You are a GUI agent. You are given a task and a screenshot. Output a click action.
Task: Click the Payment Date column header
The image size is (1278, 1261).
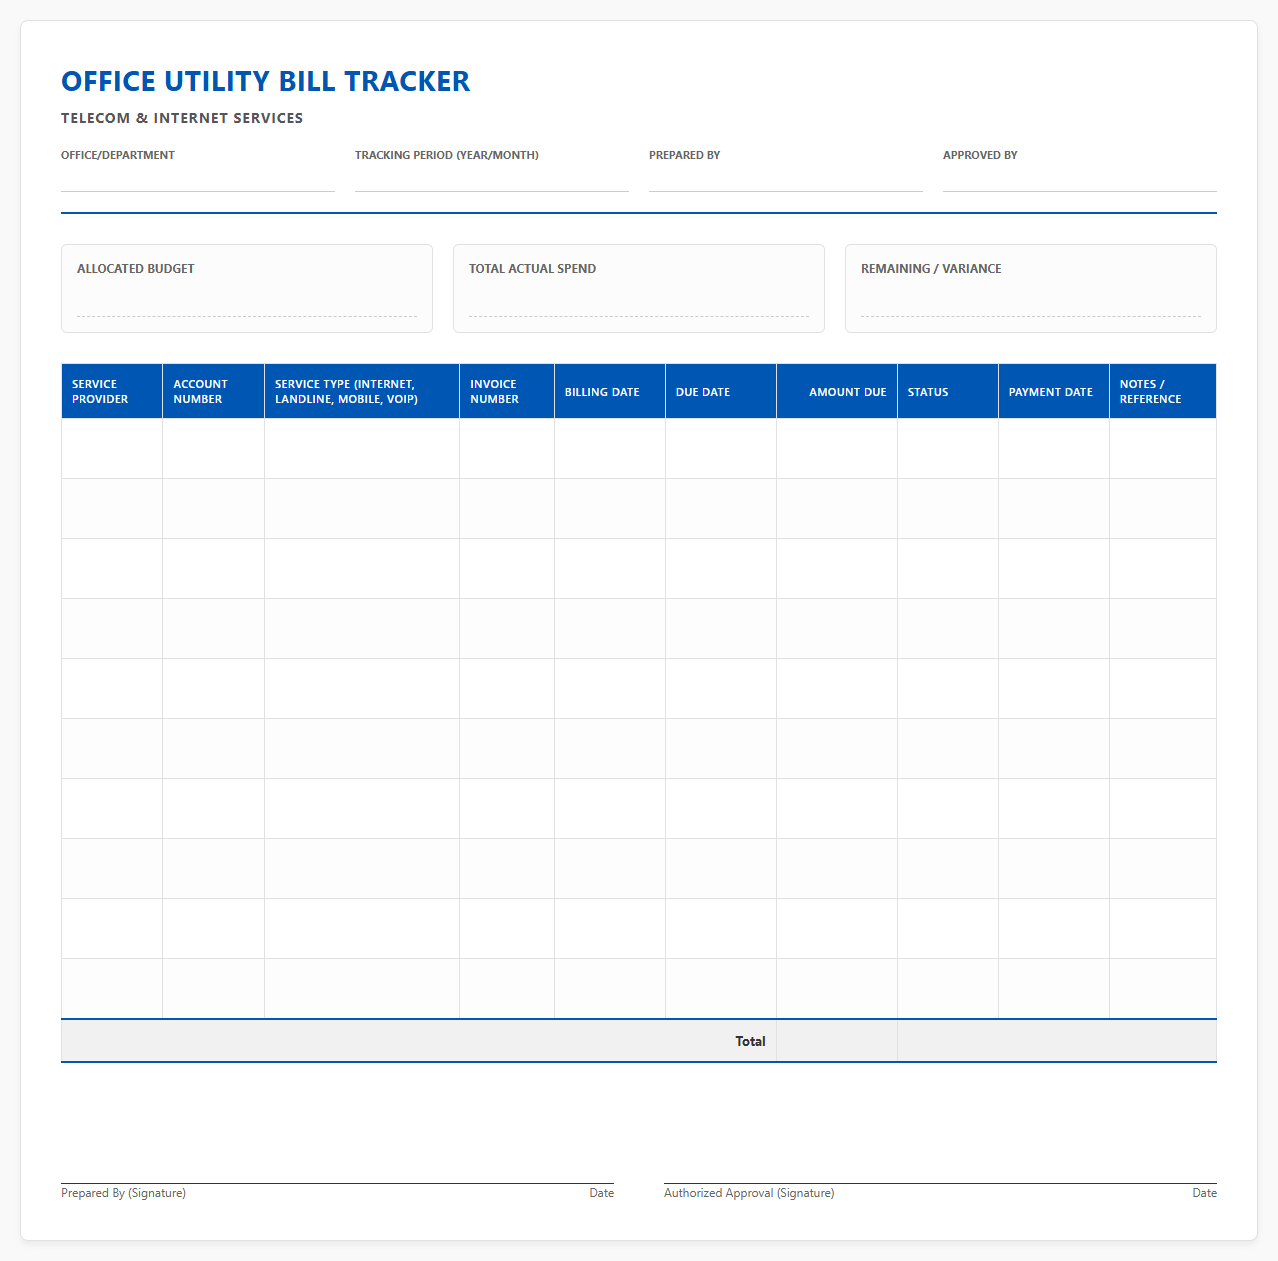(1054, 391)
